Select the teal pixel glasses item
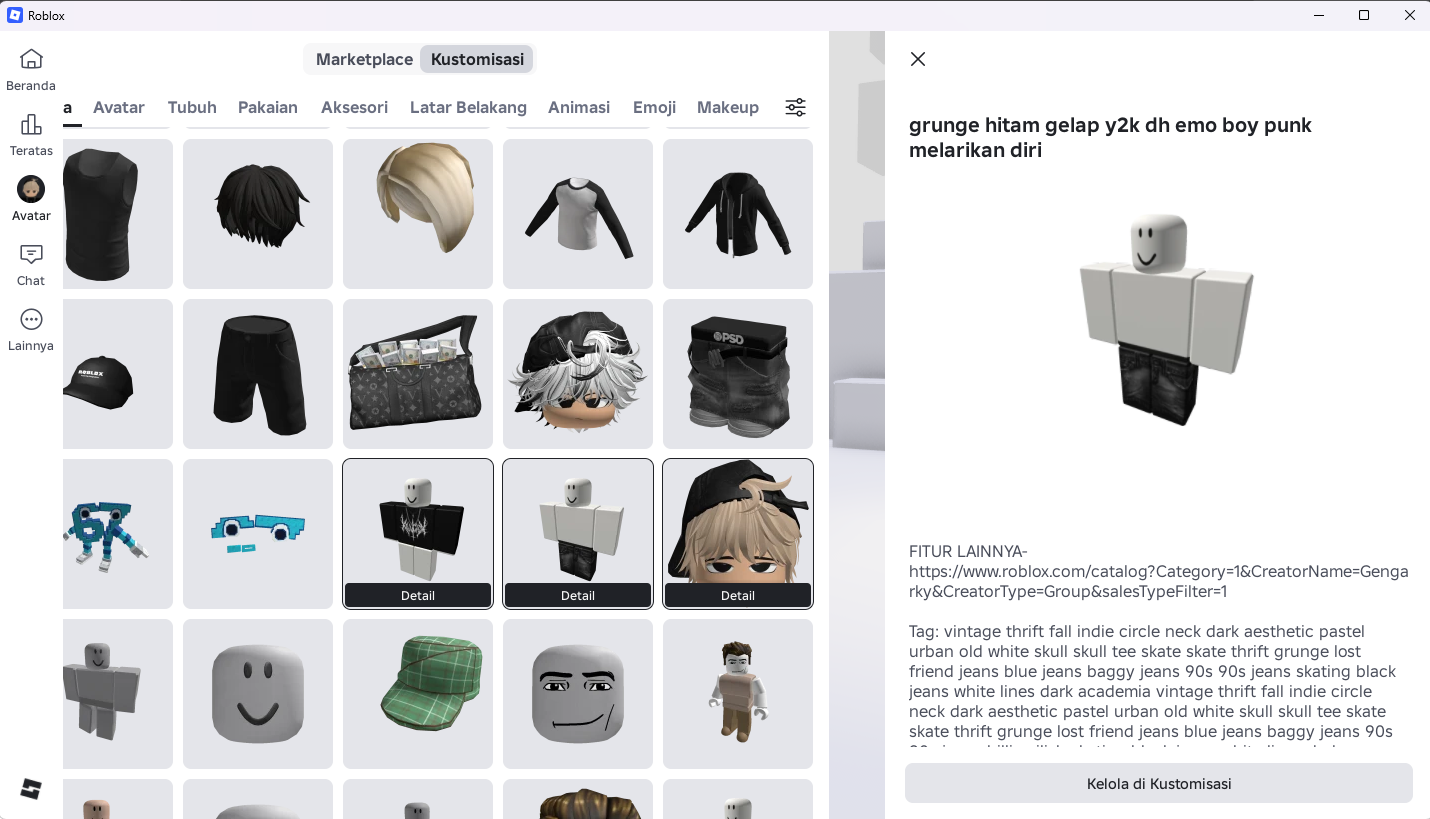 tap(258, 534)
